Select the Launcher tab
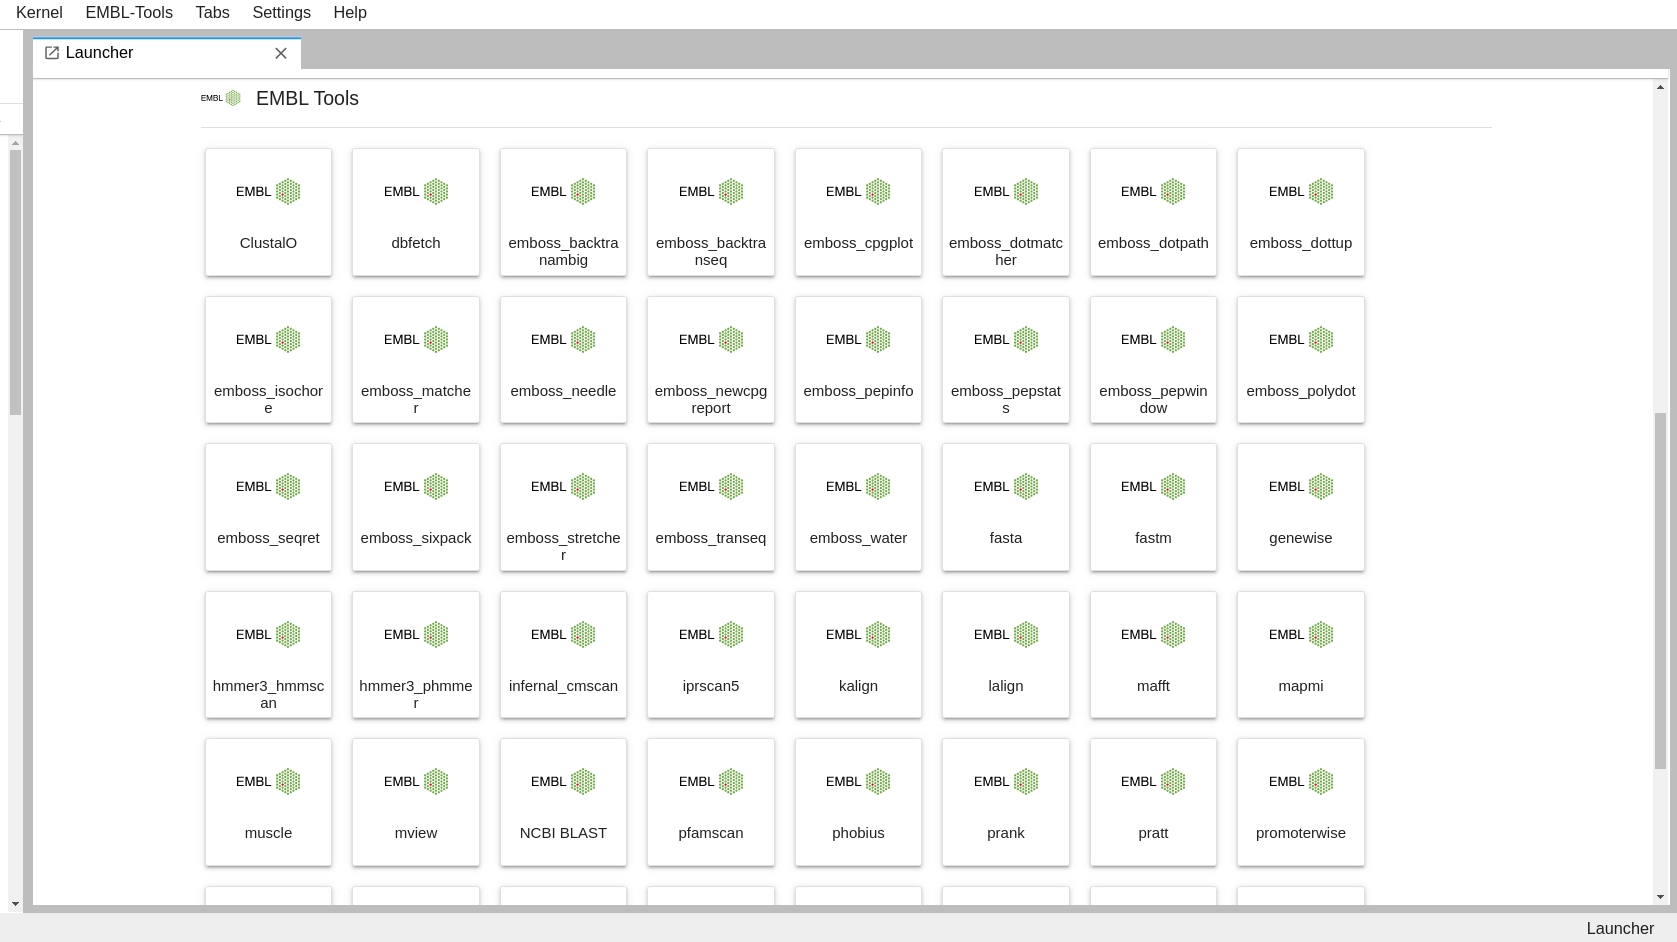The image size is (1677, 942). (x=166, y=53)
